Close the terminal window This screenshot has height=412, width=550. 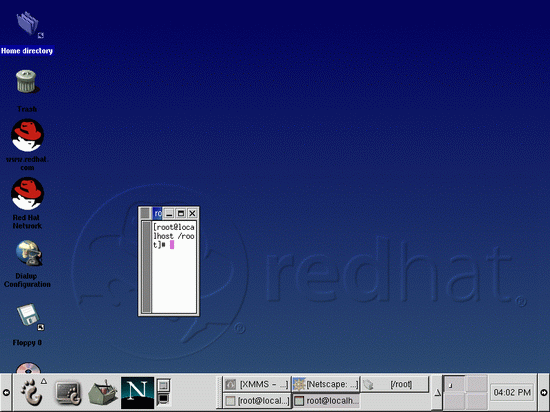pos(192,213)
